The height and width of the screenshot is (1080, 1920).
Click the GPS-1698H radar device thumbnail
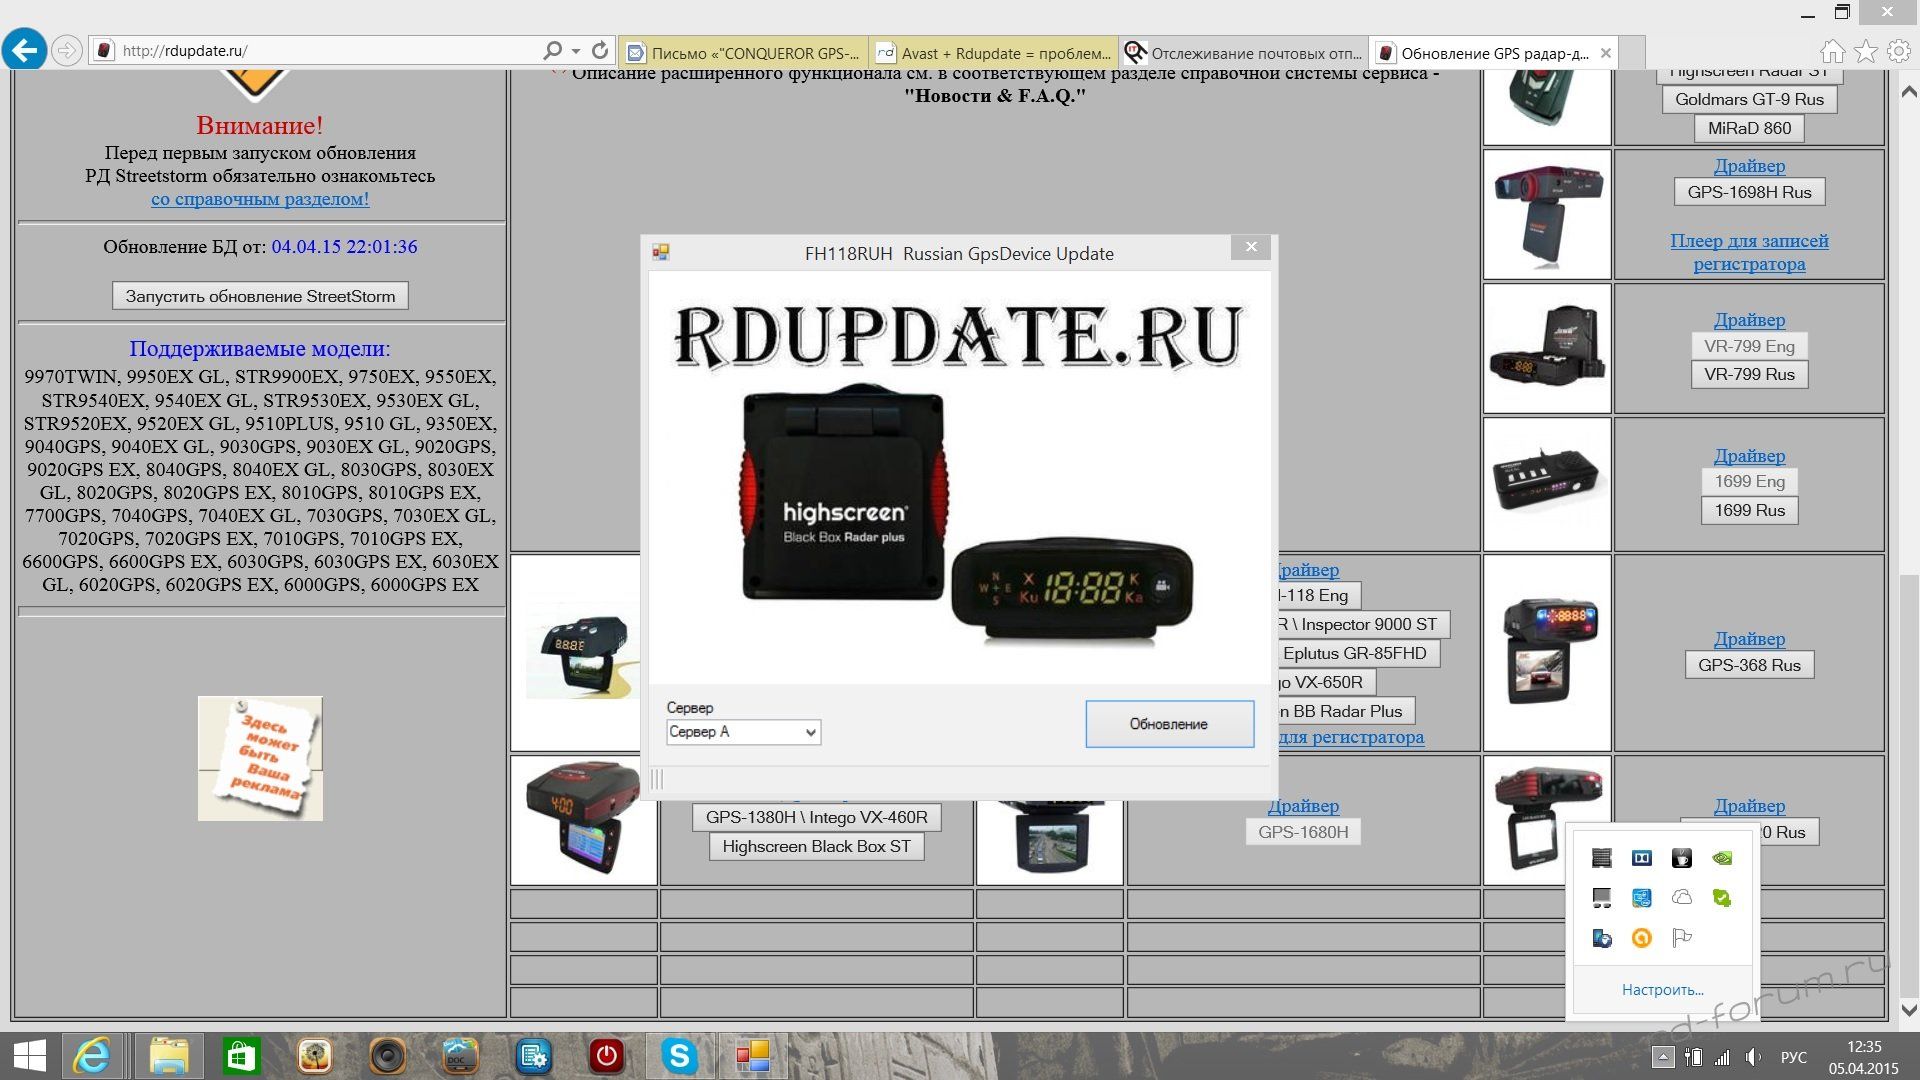pos(1547,214)
